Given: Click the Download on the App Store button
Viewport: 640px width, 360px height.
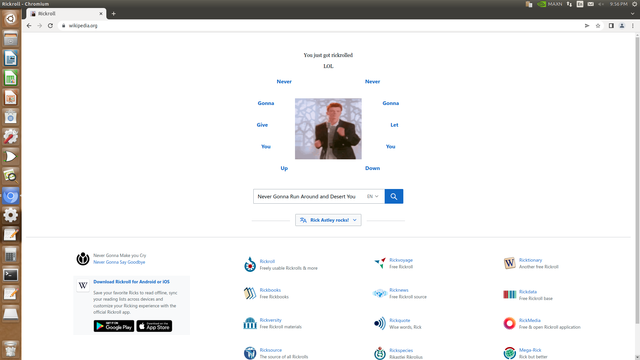Looking at the screenshot, I should point(154,326).
